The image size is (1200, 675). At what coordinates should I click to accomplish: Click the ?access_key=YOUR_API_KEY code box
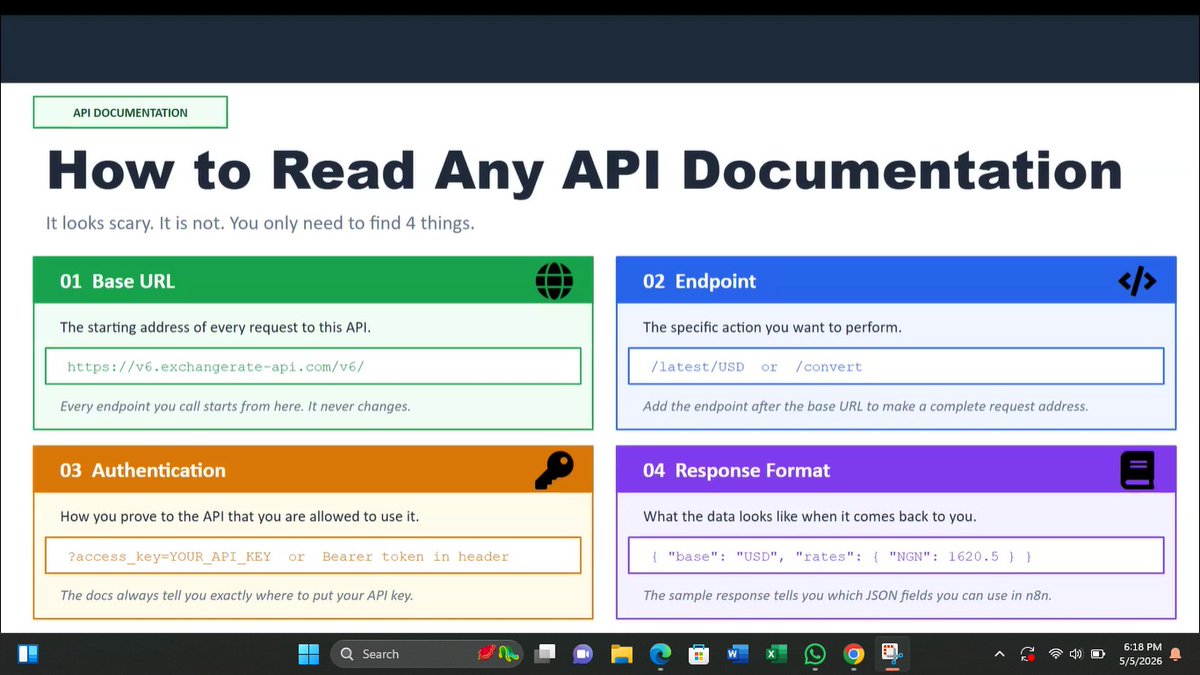point(313,556)
